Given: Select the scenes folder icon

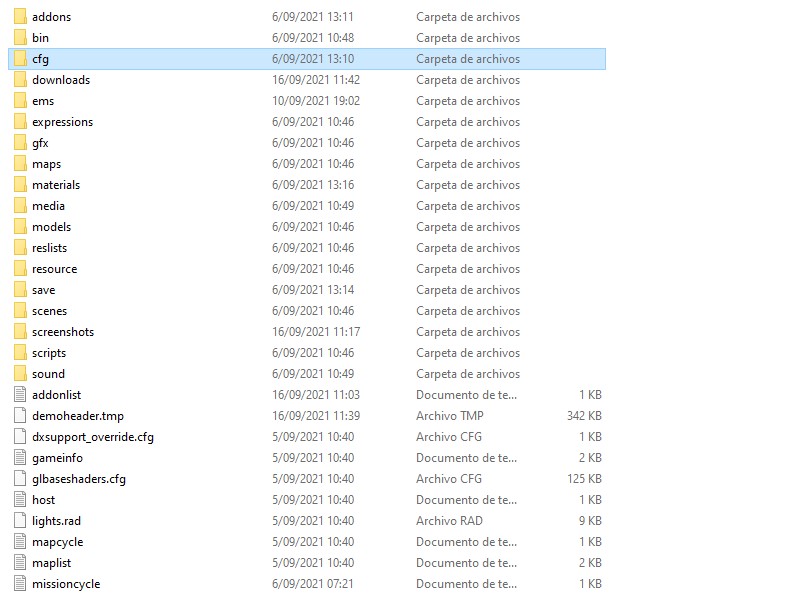Looking at the screenshot, I should pyautogui.click(x=20, y=311).
